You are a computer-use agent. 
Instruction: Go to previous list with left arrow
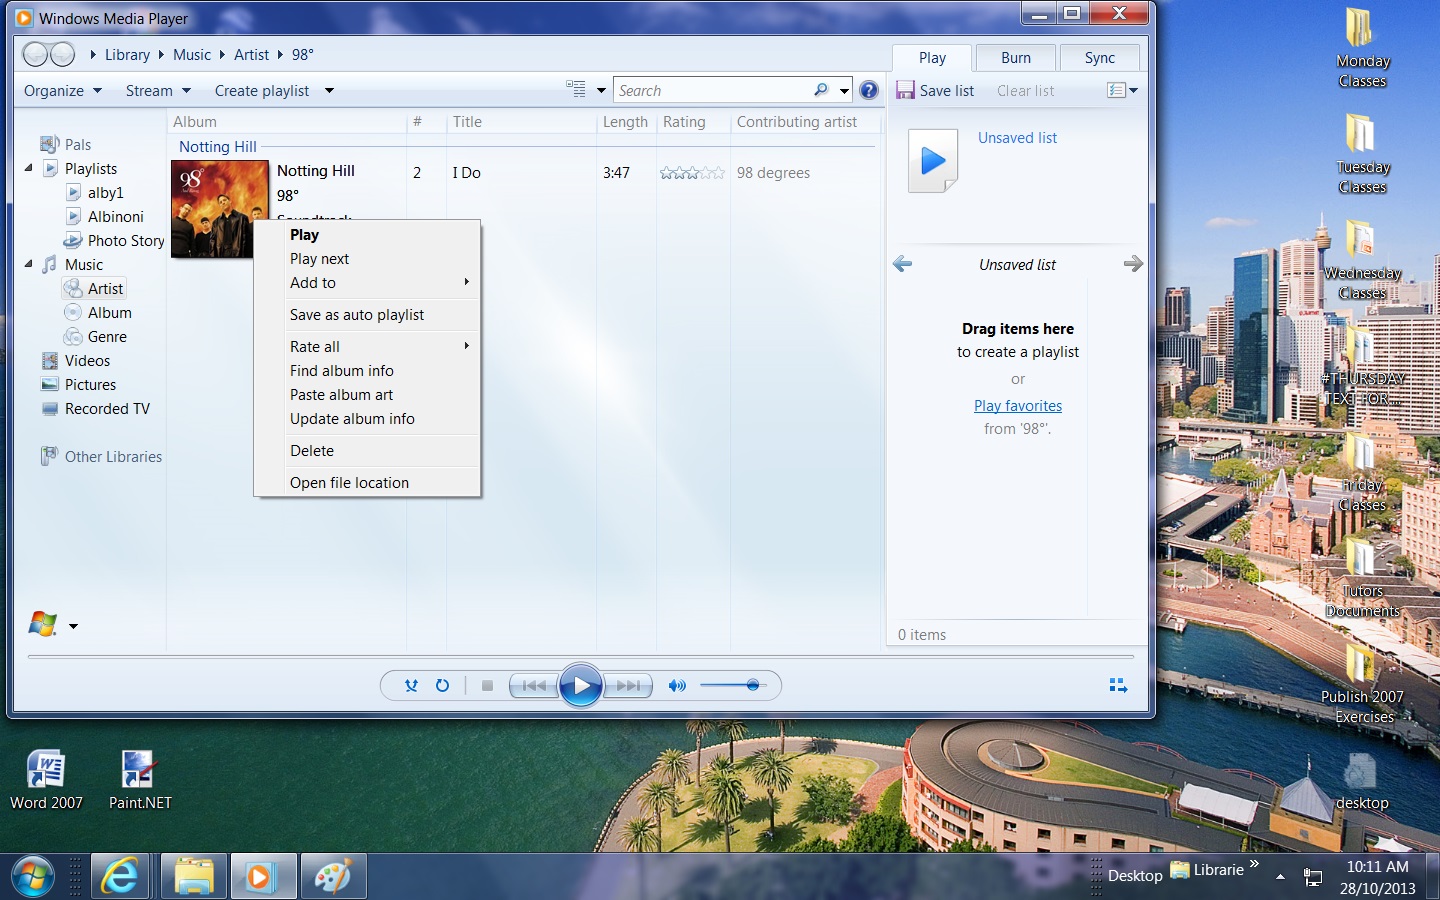pos(902,264)
